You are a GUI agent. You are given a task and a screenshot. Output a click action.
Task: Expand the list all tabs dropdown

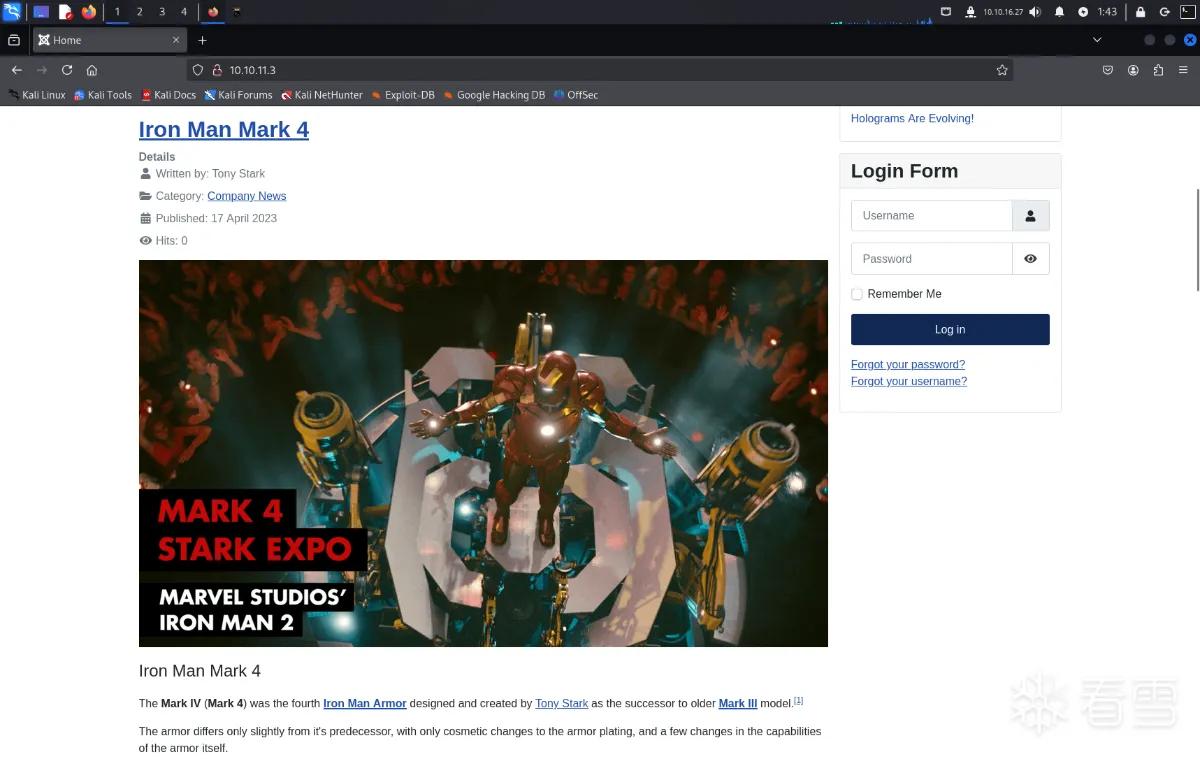(x=1097, y=40)
